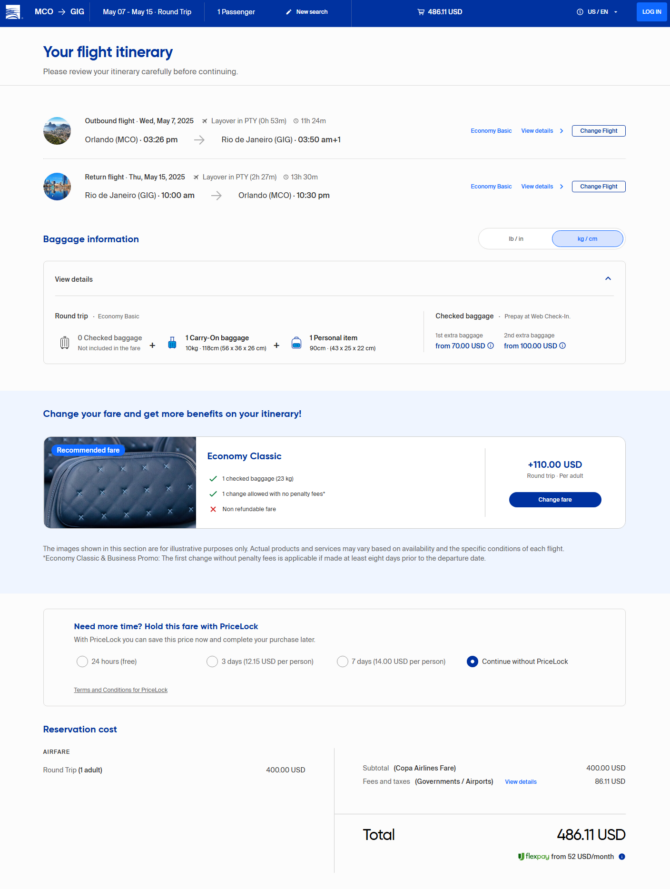Click the Change fare button
The height and width of the screenshot is (889, 670).
555,499
